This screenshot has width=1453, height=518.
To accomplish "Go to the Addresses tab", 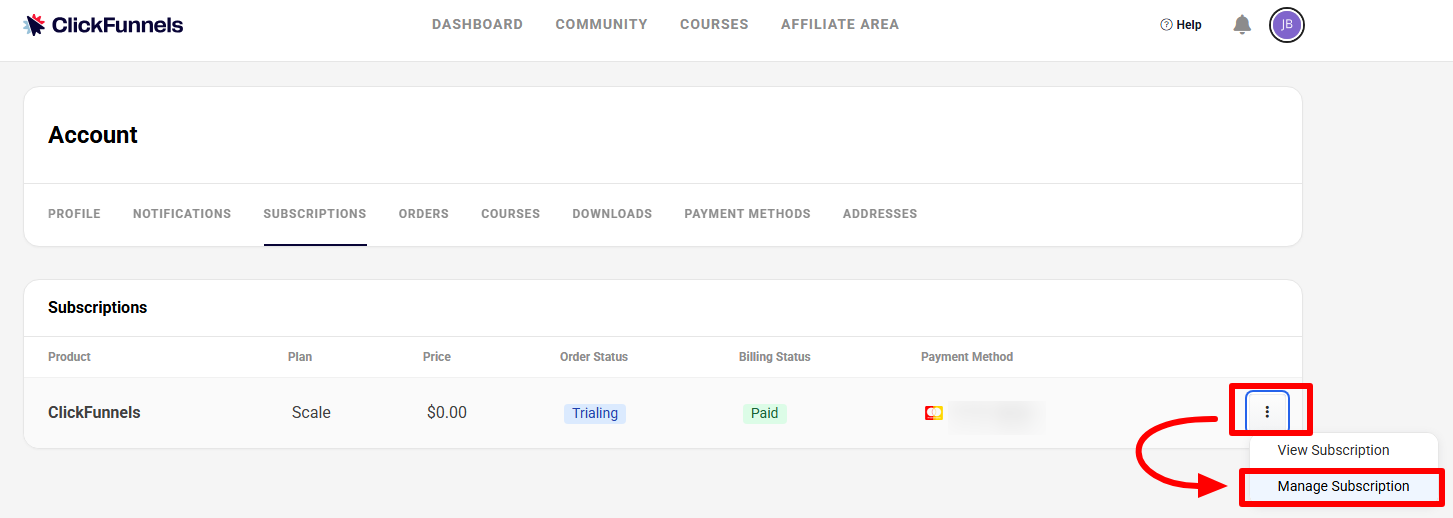I will click(879, 214).
